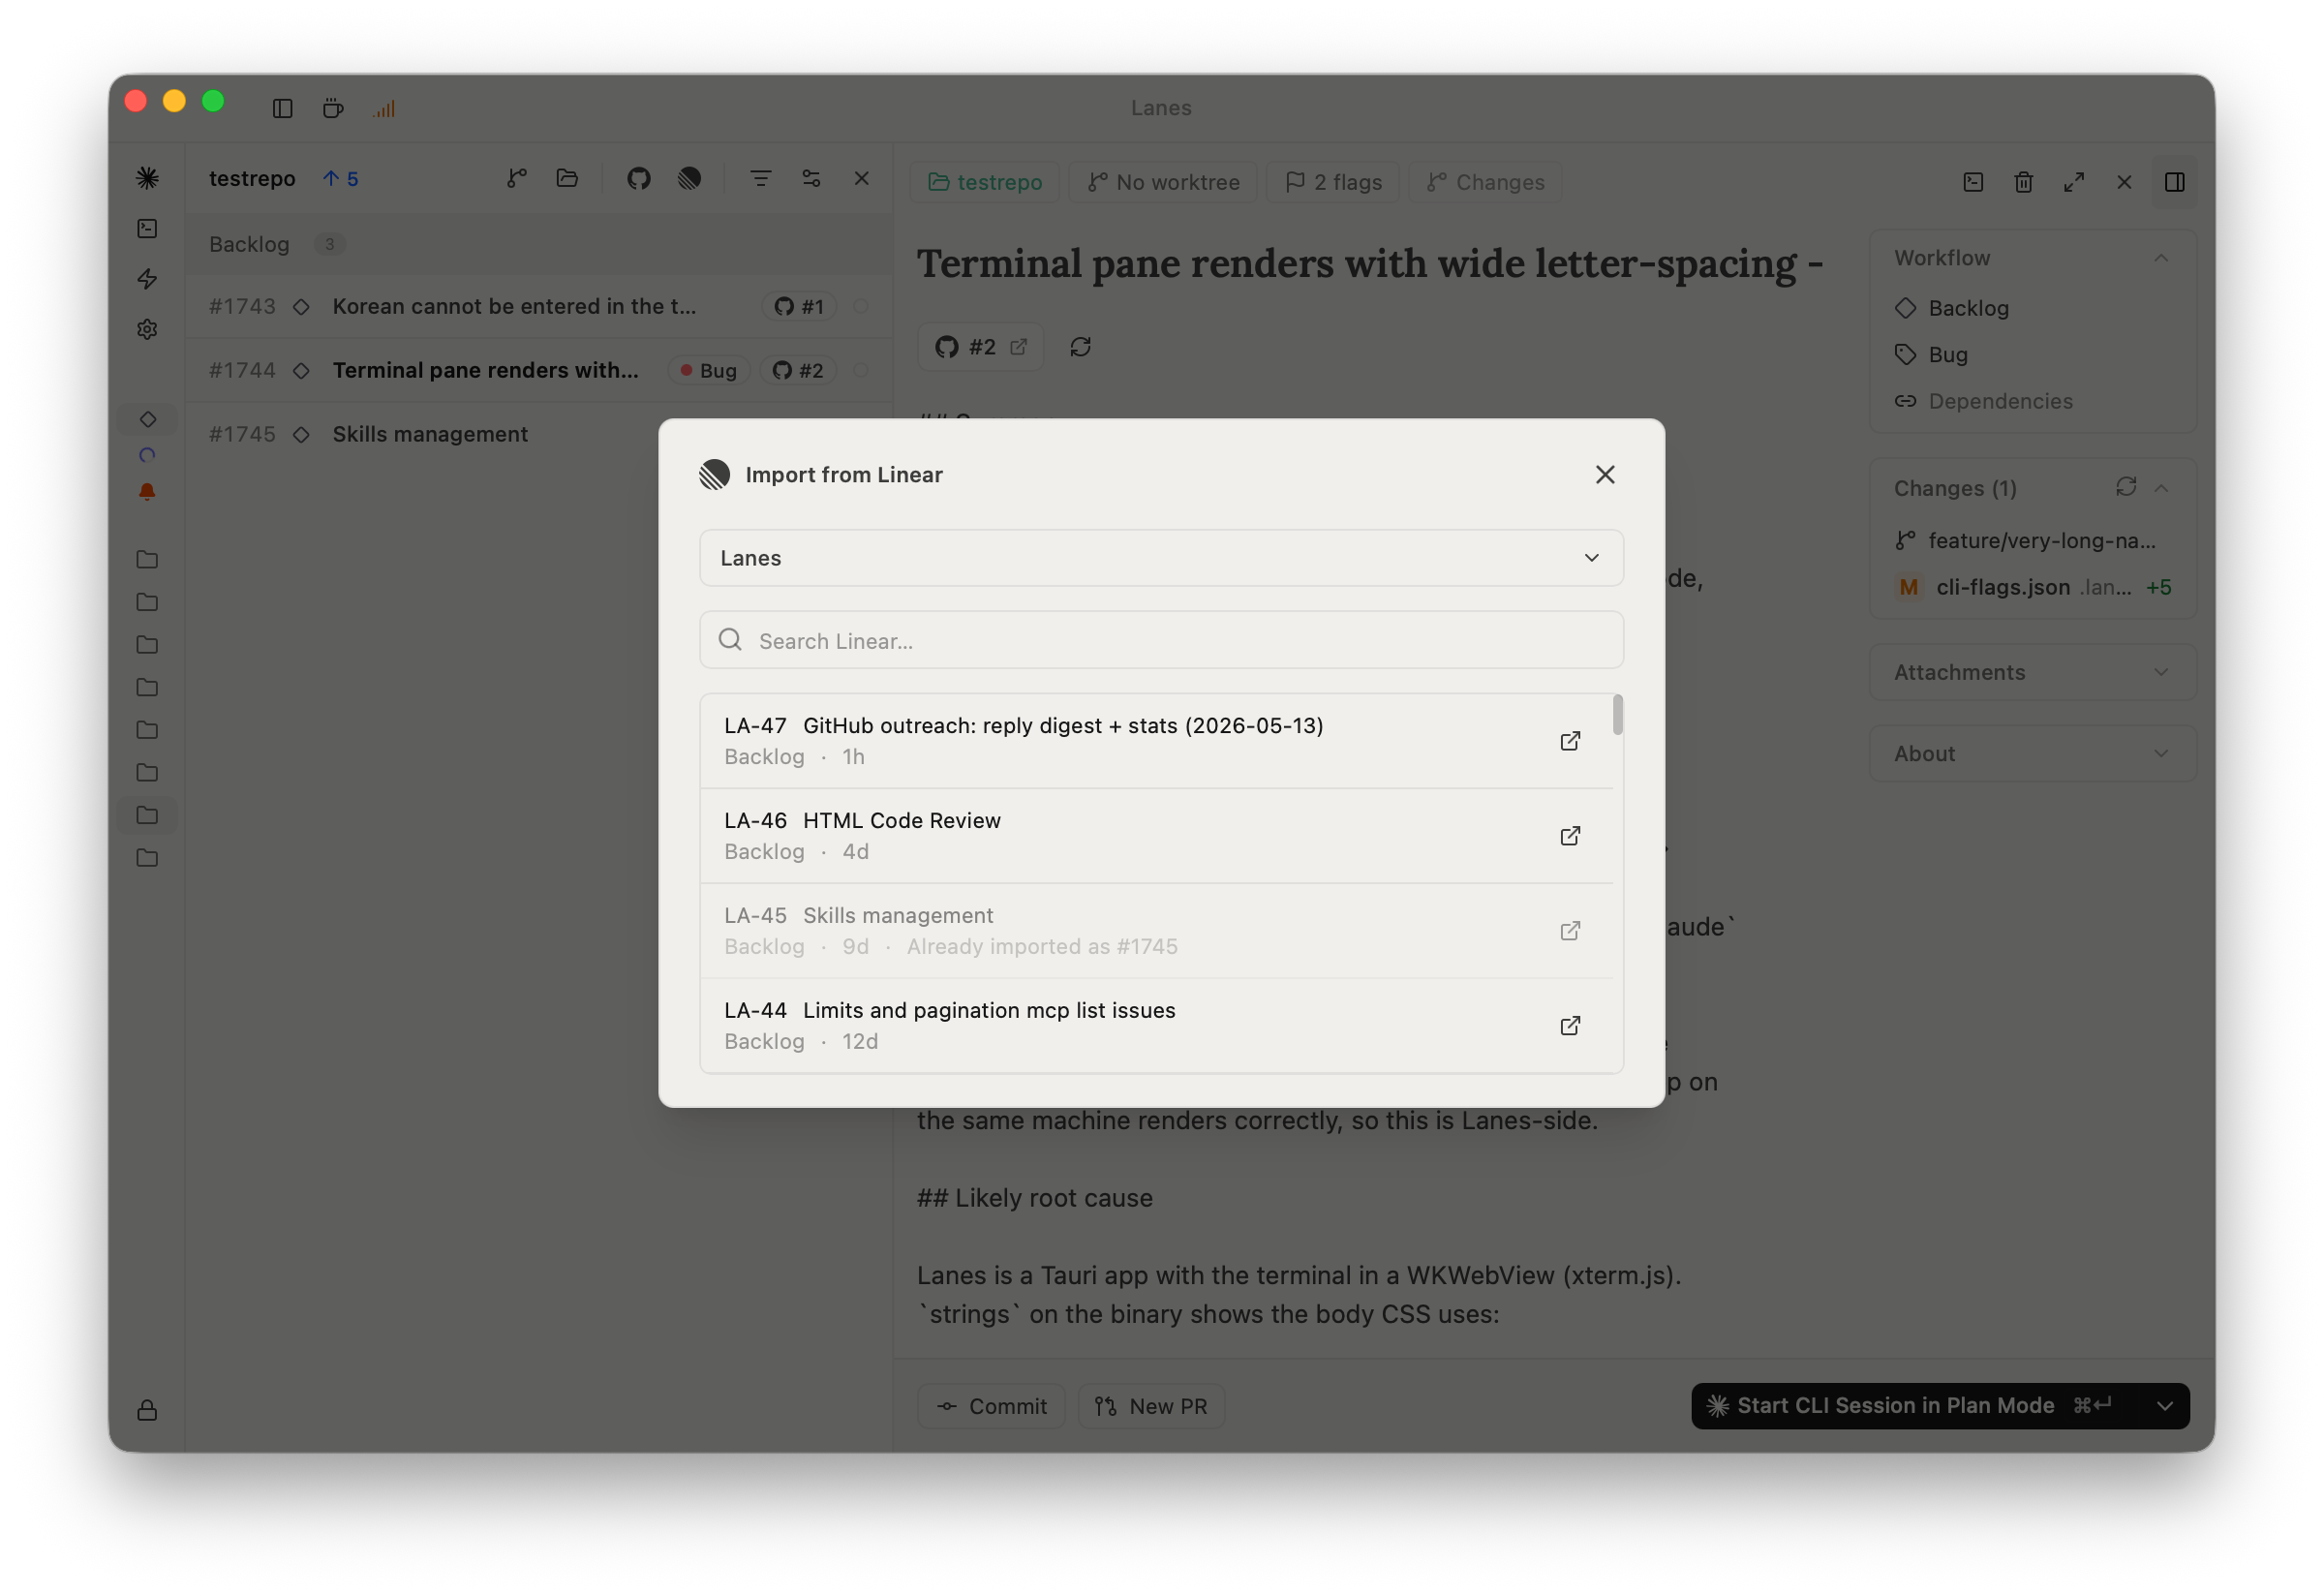Click the feature/very-long-na... branch
This screenshot has height=1596, width=2324.
[2026, 540]
